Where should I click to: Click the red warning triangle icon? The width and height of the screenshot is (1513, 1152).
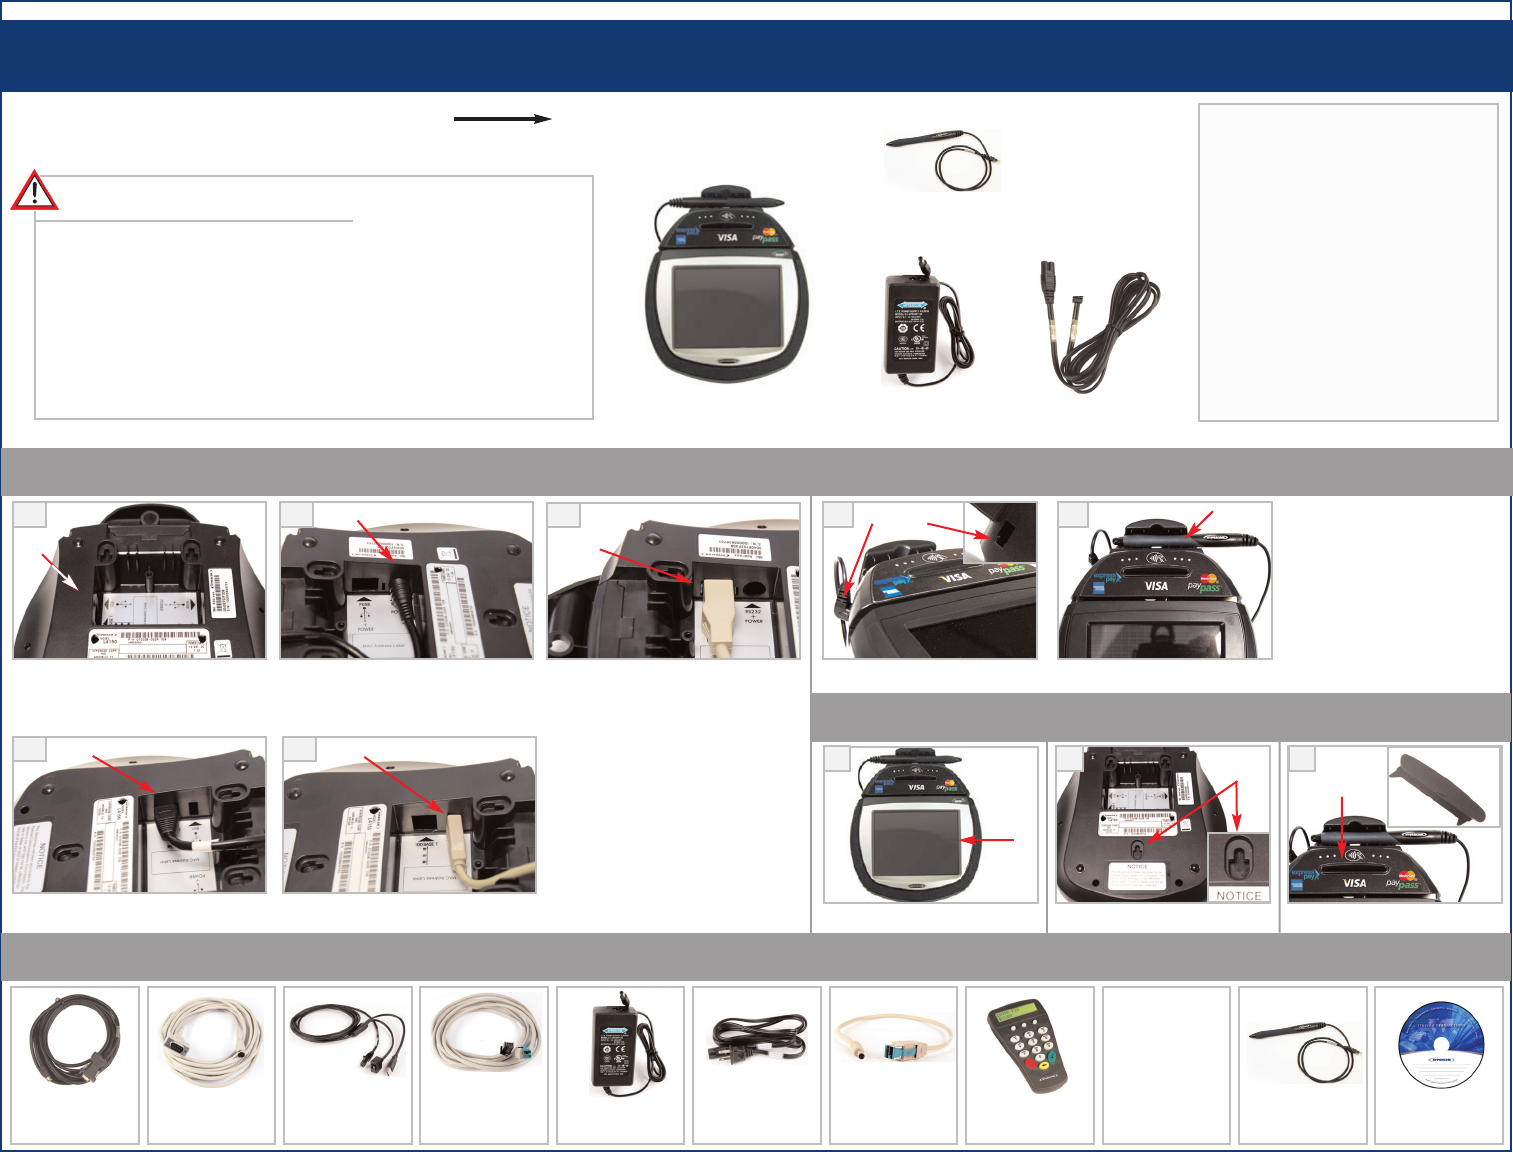pyautogui.click(x=34, y=190)
